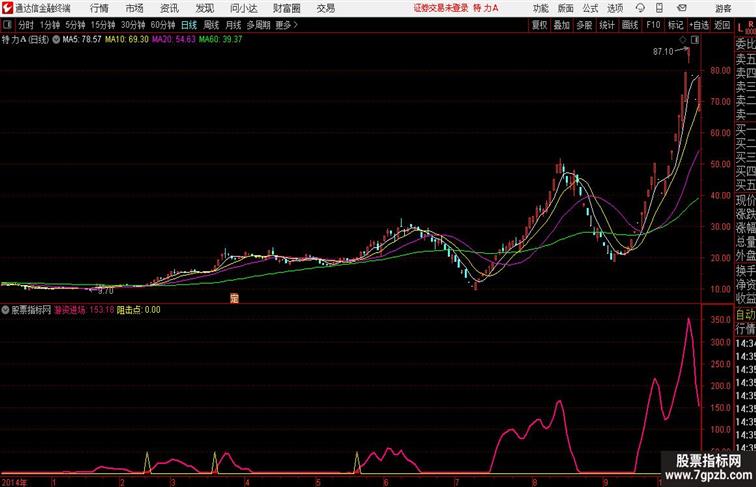Image resolution: width=756 pixels, height=487 pixels.
Task: Switch to 60分钟 period tab
Action: click(x=163, y=25)
